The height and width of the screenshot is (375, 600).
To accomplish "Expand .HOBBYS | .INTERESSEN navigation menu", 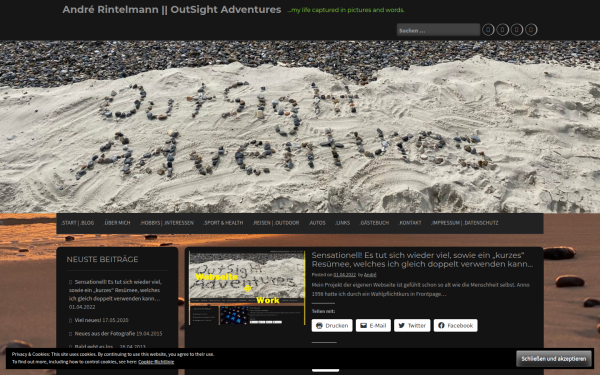I will click(166, 223).
